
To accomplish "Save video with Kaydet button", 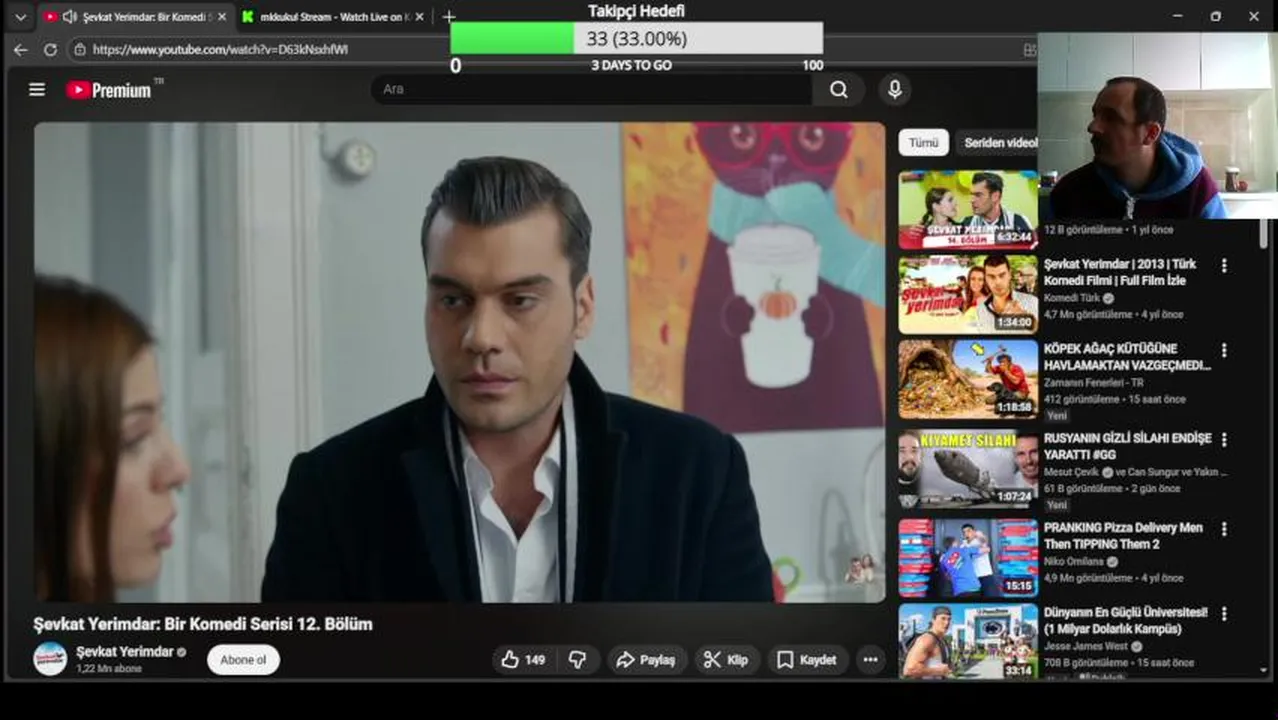I will 807,660.
